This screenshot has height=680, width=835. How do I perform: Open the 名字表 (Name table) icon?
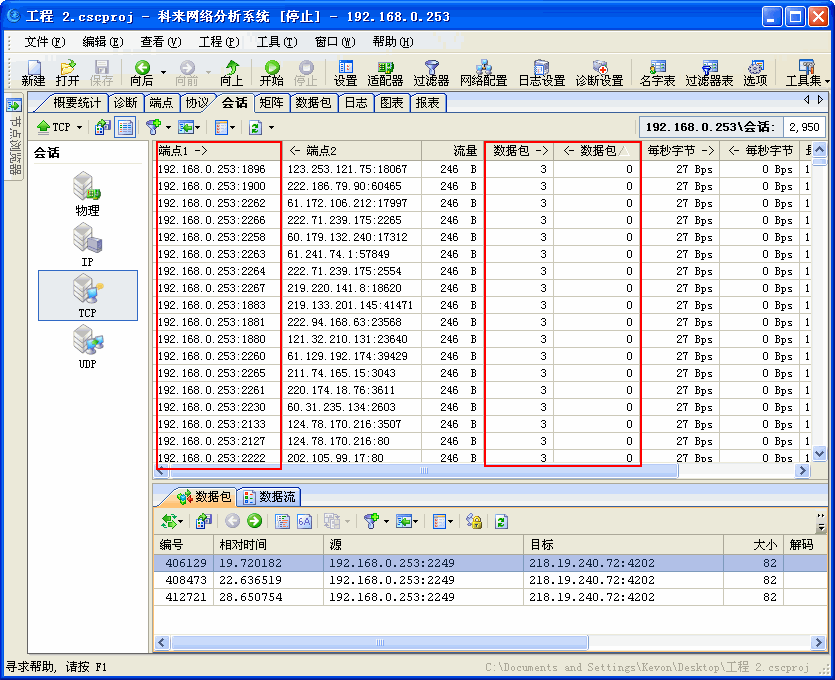tap(657, 72)
